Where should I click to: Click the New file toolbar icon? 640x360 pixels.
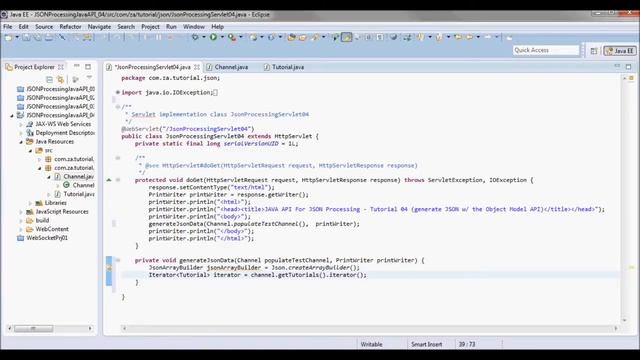[x=8, y=37]
